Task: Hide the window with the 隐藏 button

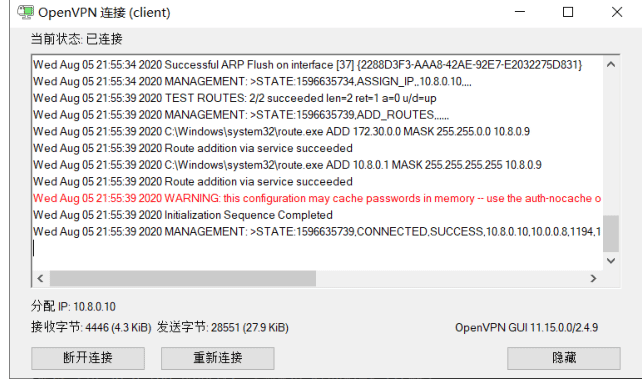Action: click(x=564, y=358)
